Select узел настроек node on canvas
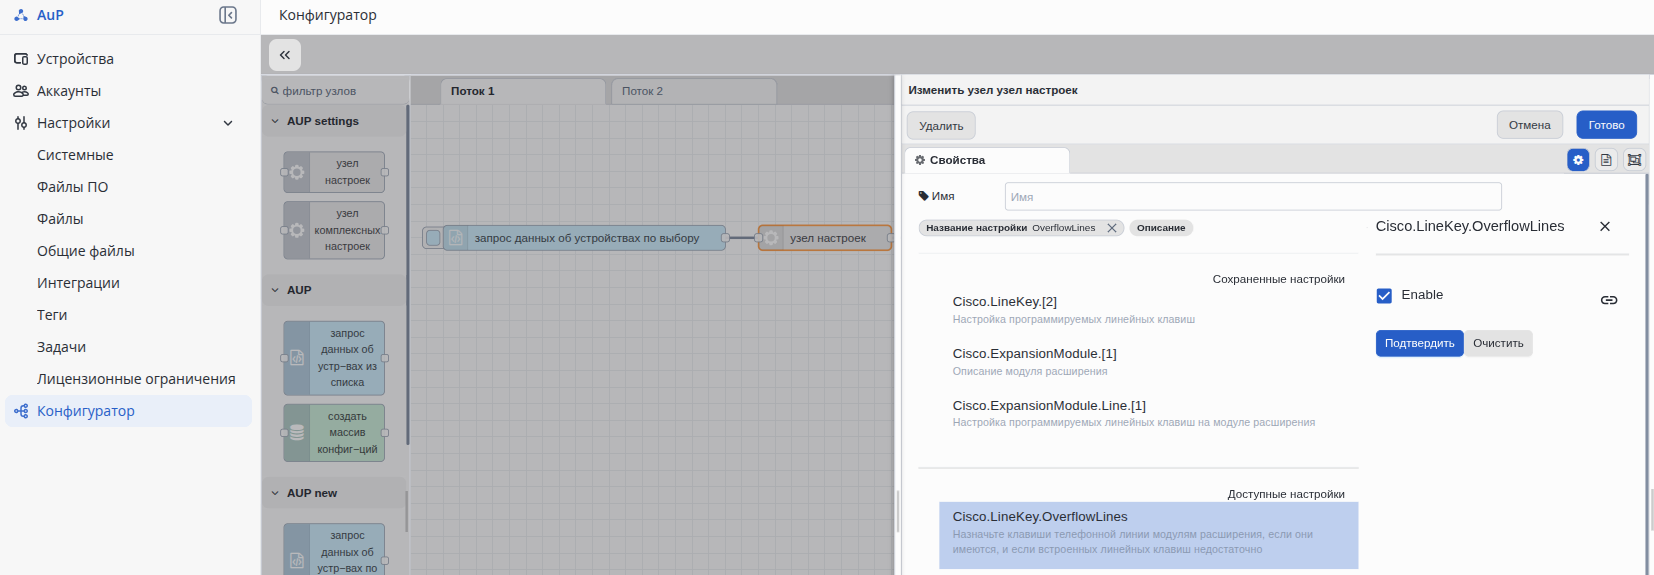Viewport: 1654px width, 575px height. (x=825, y=238)
